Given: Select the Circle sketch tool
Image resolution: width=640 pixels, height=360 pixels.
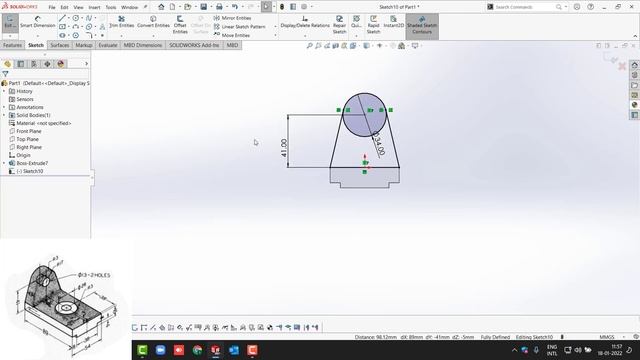Looking at the screenshot, I should [76, 18].
